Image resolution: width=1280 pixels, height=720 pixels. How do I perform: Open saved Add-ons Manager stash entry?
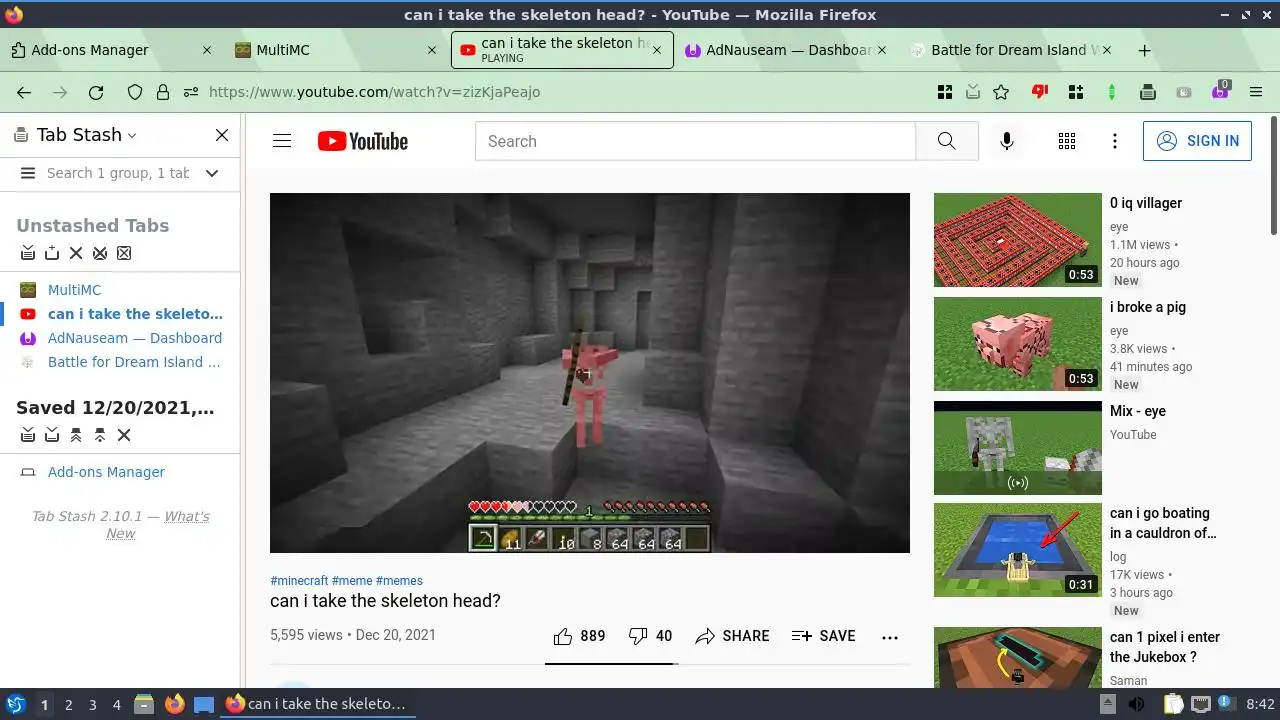(106, 472)
